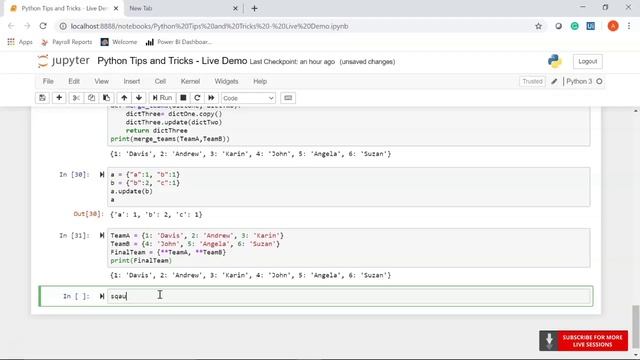Image resolution: width=640 pixels, height=360 pixels.
Task: Click the Jupyter logo
Action: click(x=63, y=61)
